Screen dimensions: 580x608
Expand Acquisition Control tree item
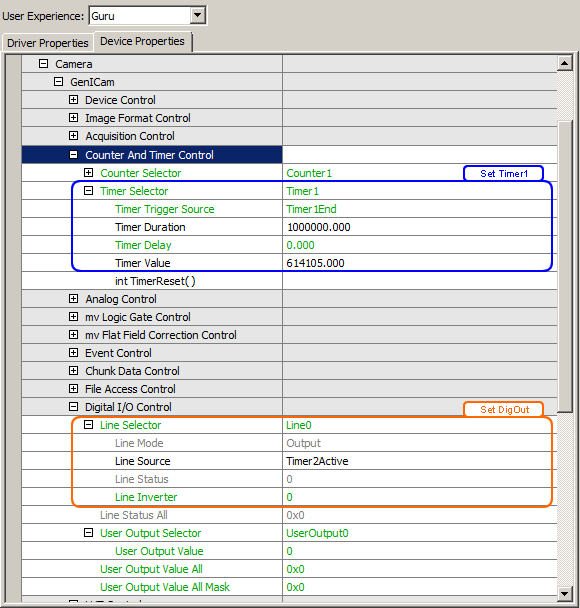click(x=73, y=135)
